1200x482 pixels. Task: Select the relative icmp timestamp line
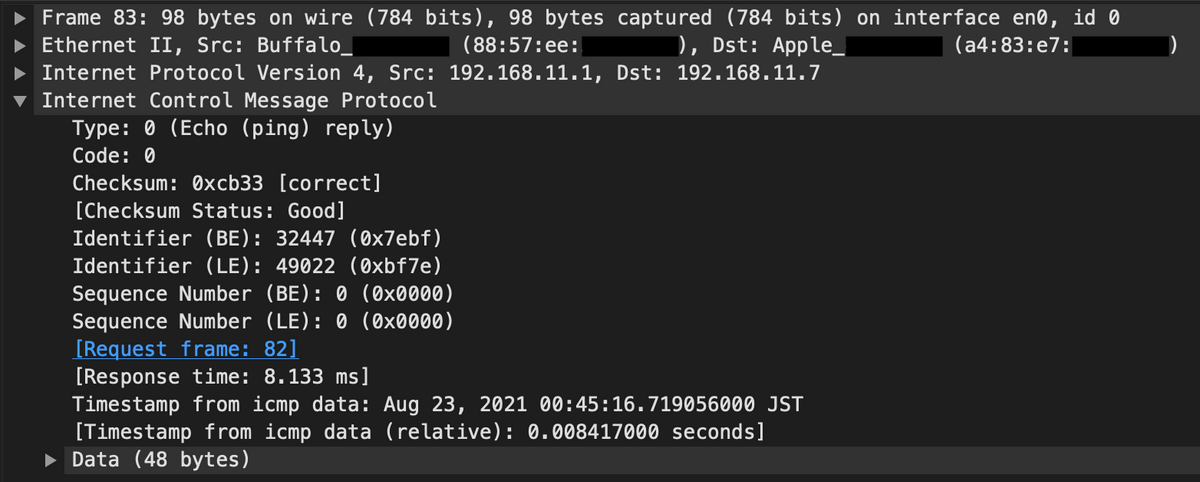point(419,432)
